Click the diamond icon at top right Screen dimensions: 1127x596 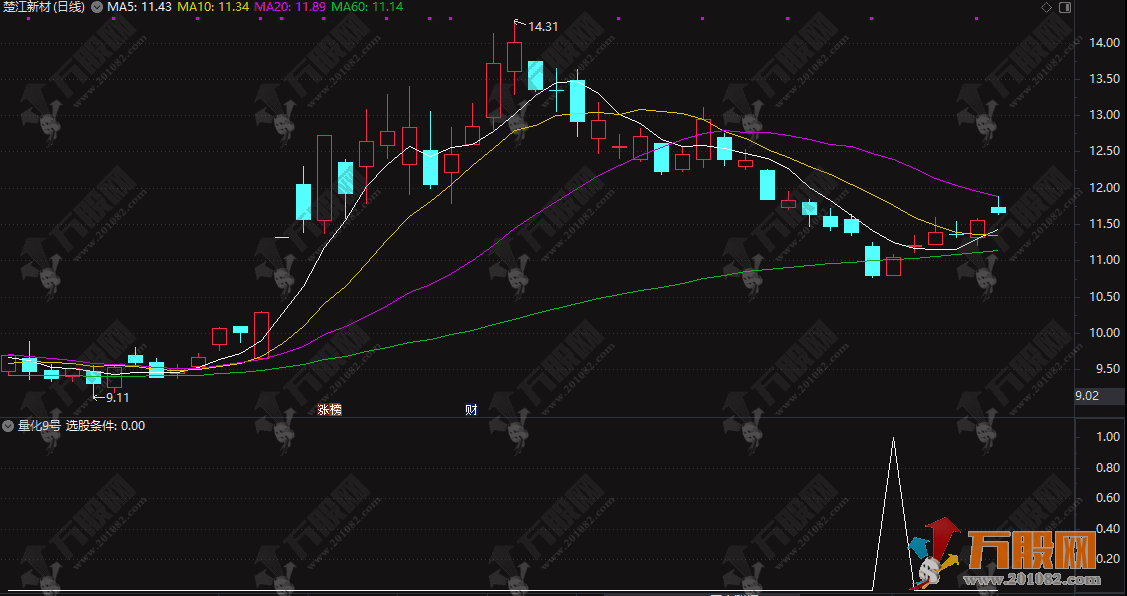click(x=1046, y=7)
